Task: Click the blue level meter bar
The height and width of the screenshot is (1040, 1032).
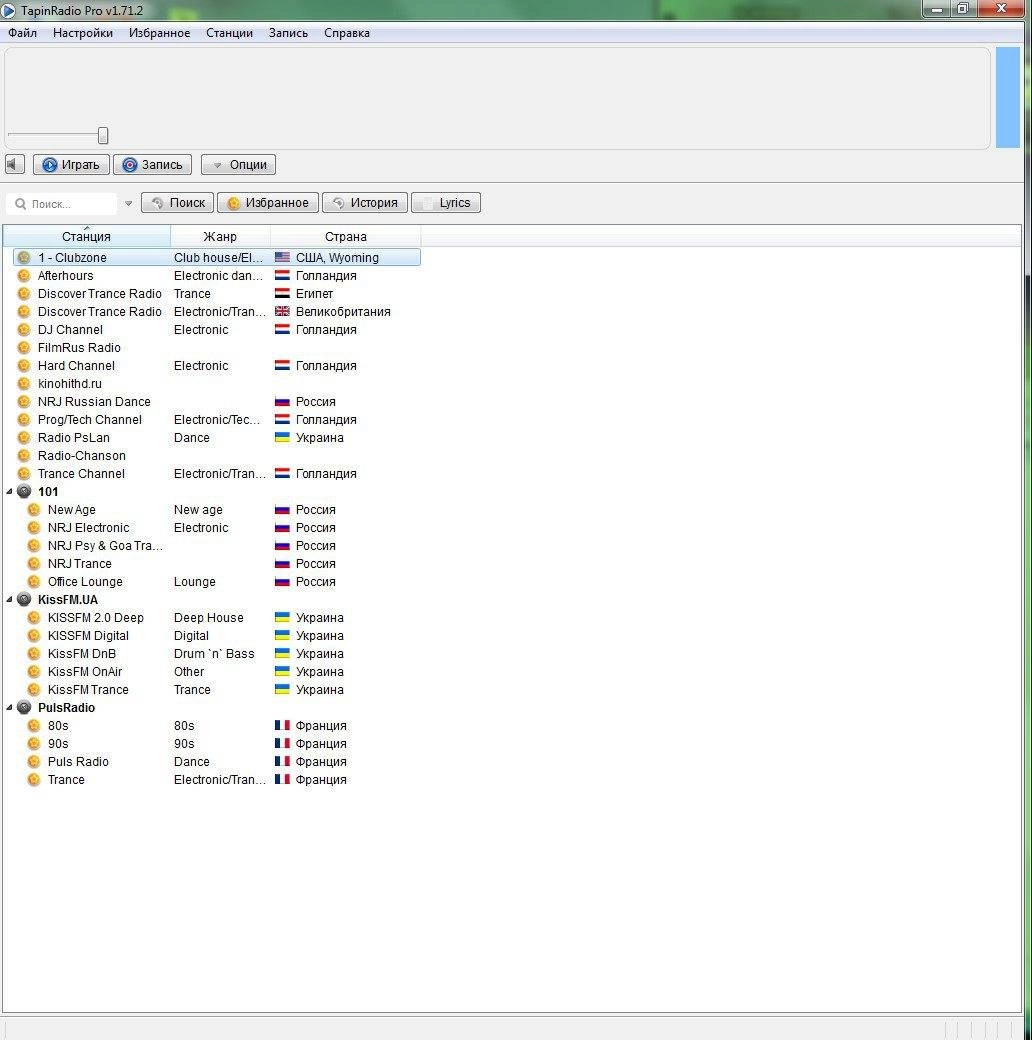Action: point(1007,97)
